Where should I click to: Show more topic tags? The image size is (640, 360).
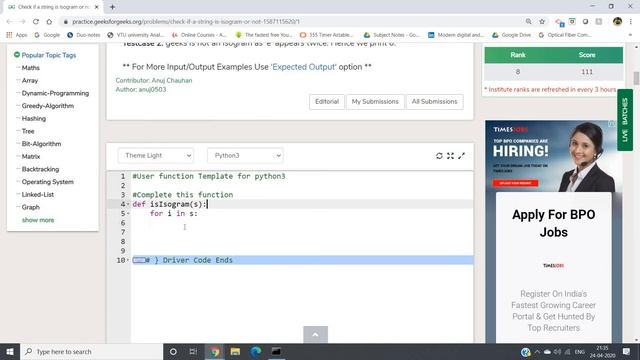click(38, 220)
